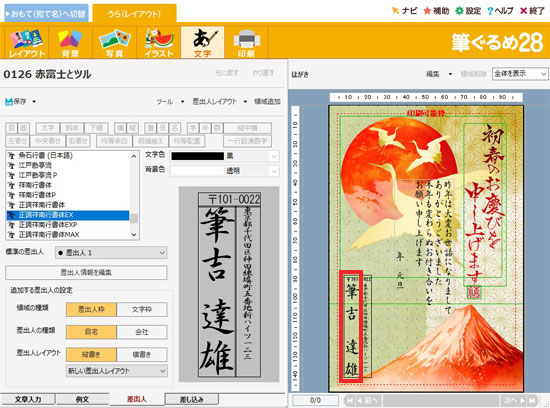The width and height of the screenshot is (550, 408).
Task: Toggle 斜体 italic formatting
Action: [x=72, y=128]
